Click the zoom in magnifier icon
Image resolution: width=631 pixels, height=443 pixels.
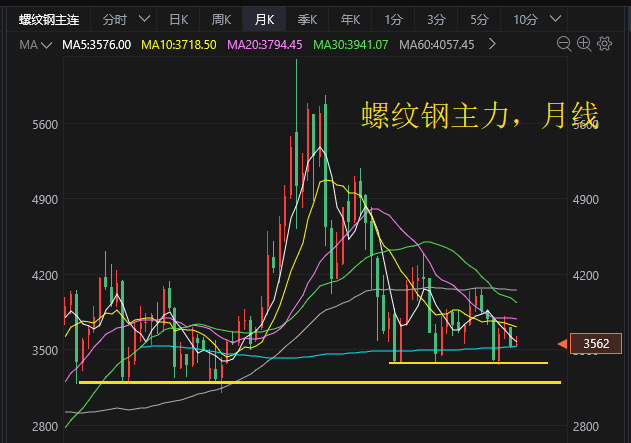pos(584,44)
